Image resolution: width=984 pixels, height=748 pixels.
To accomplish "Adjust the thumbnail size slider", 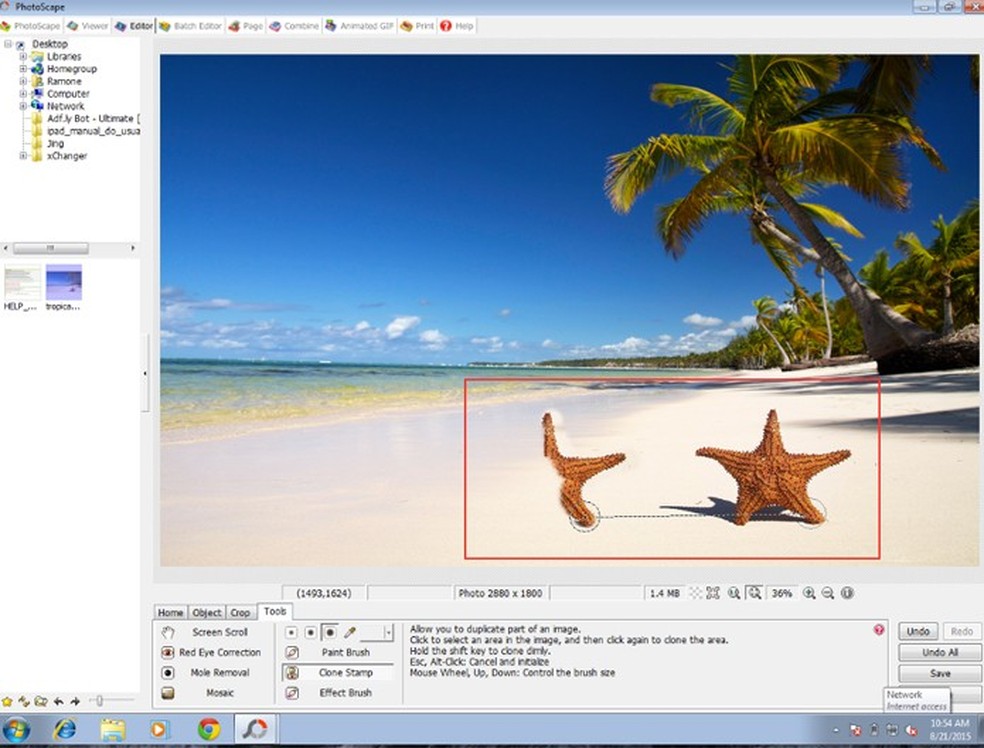I will click(98, 701).
